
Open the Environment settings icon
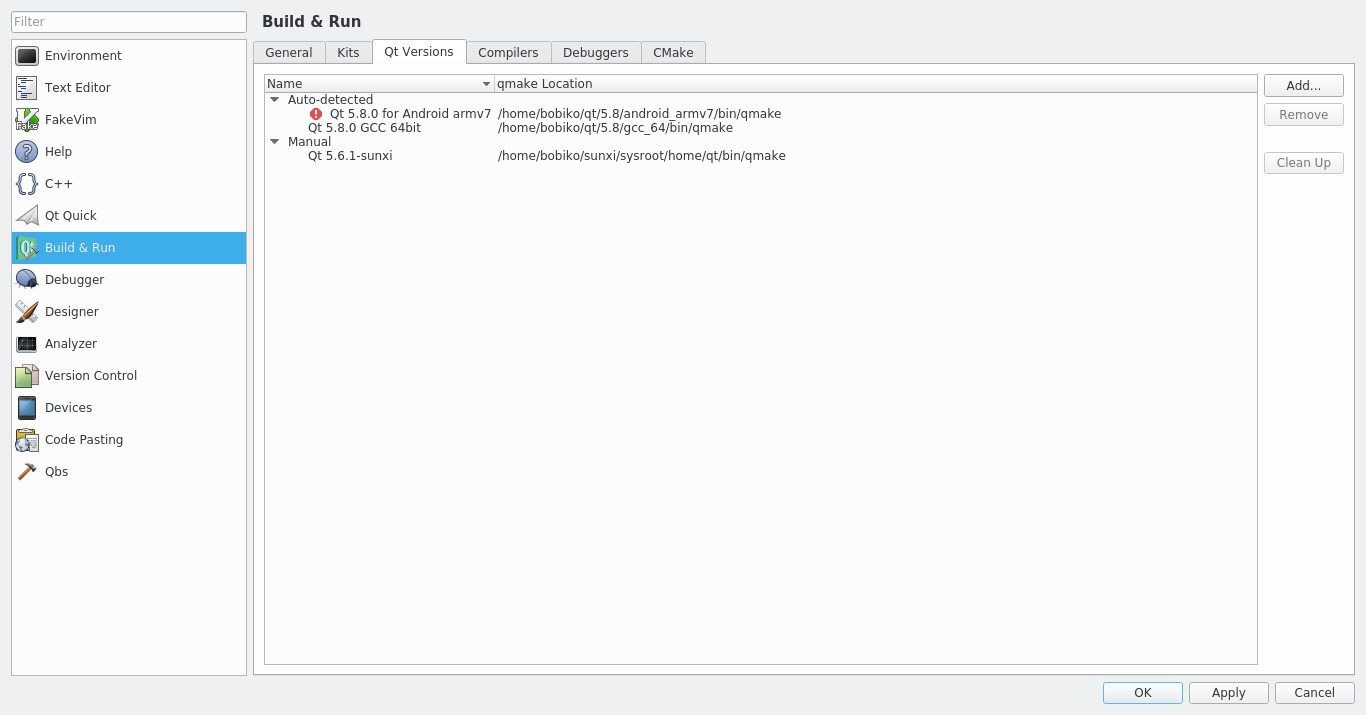point(27,56)
